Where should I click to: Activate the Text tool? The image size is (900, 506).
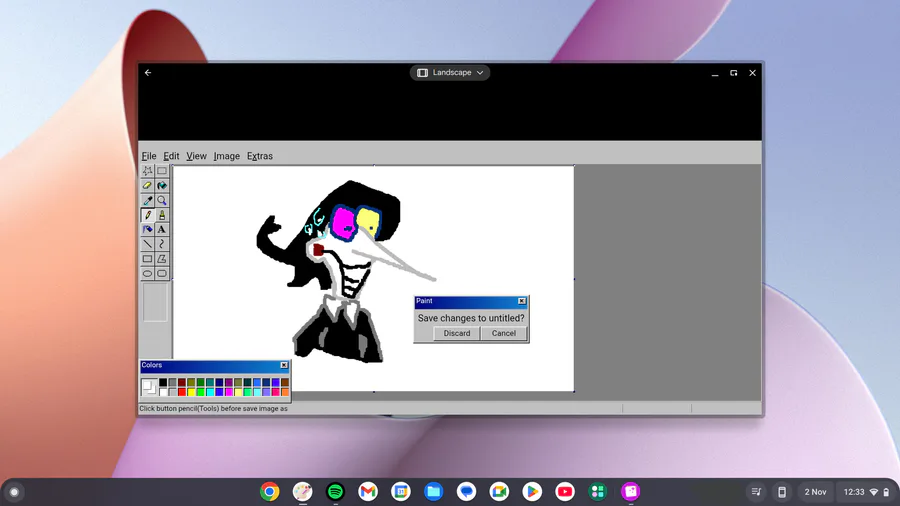[x=162, y=229]
